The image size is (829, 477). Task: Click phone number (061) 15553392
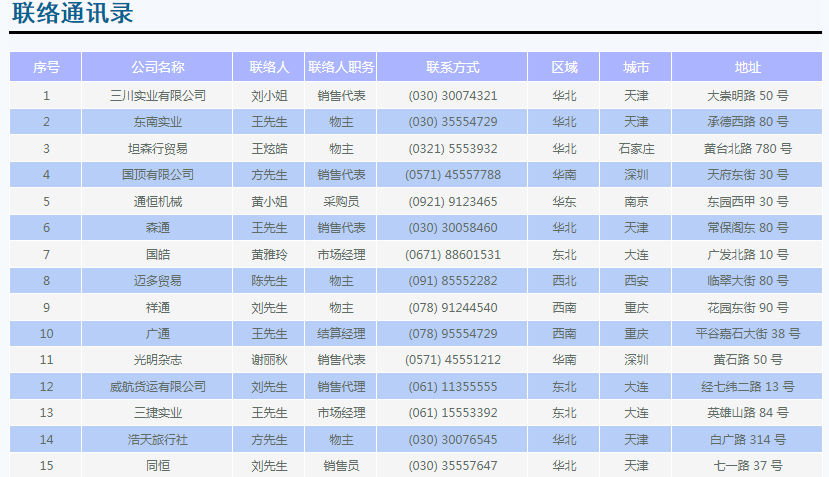[452, 412]
